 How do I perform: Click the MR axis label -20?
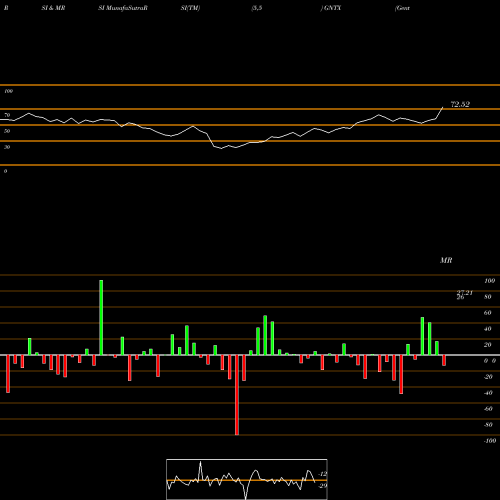[x=488, y=377]
